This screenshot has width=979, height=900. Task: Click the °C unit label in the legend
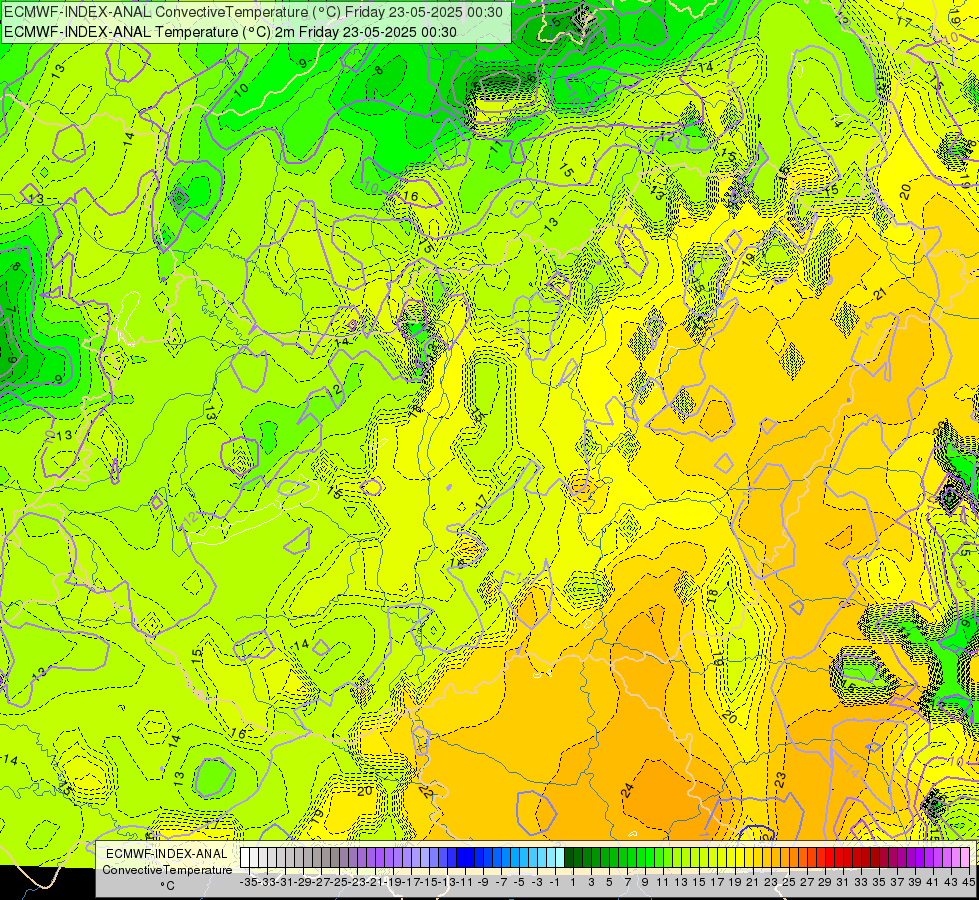tap(167, 886)
